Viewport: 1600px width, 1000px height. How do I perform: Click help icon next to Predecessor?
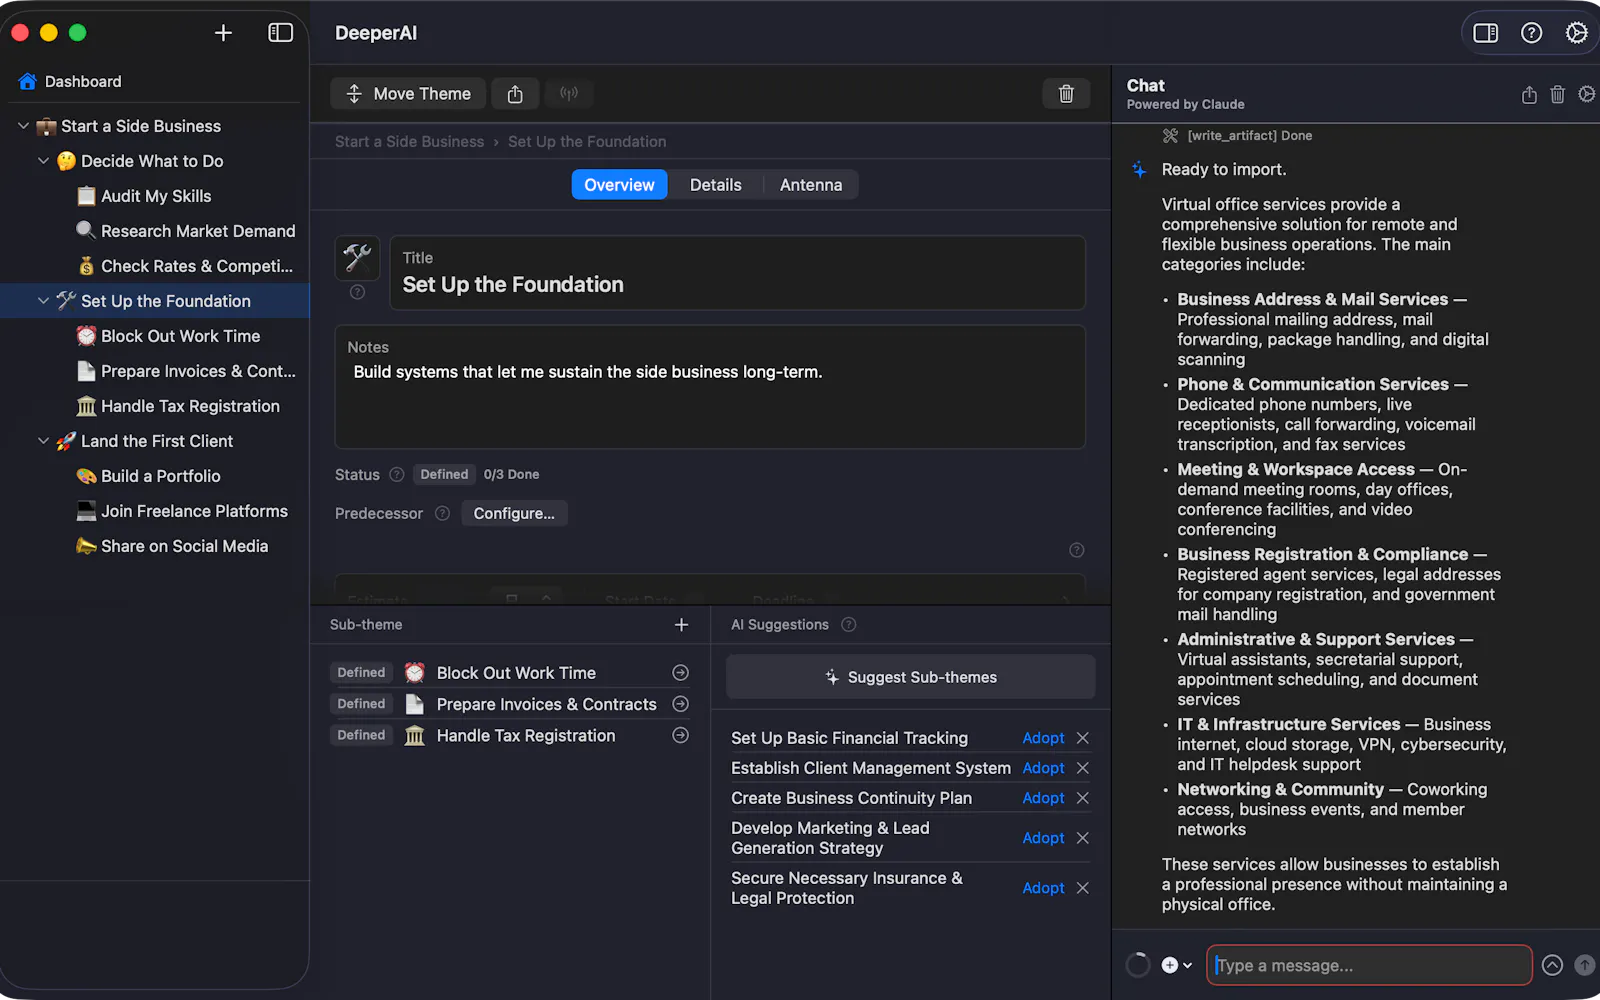click(x=442, y=513)
